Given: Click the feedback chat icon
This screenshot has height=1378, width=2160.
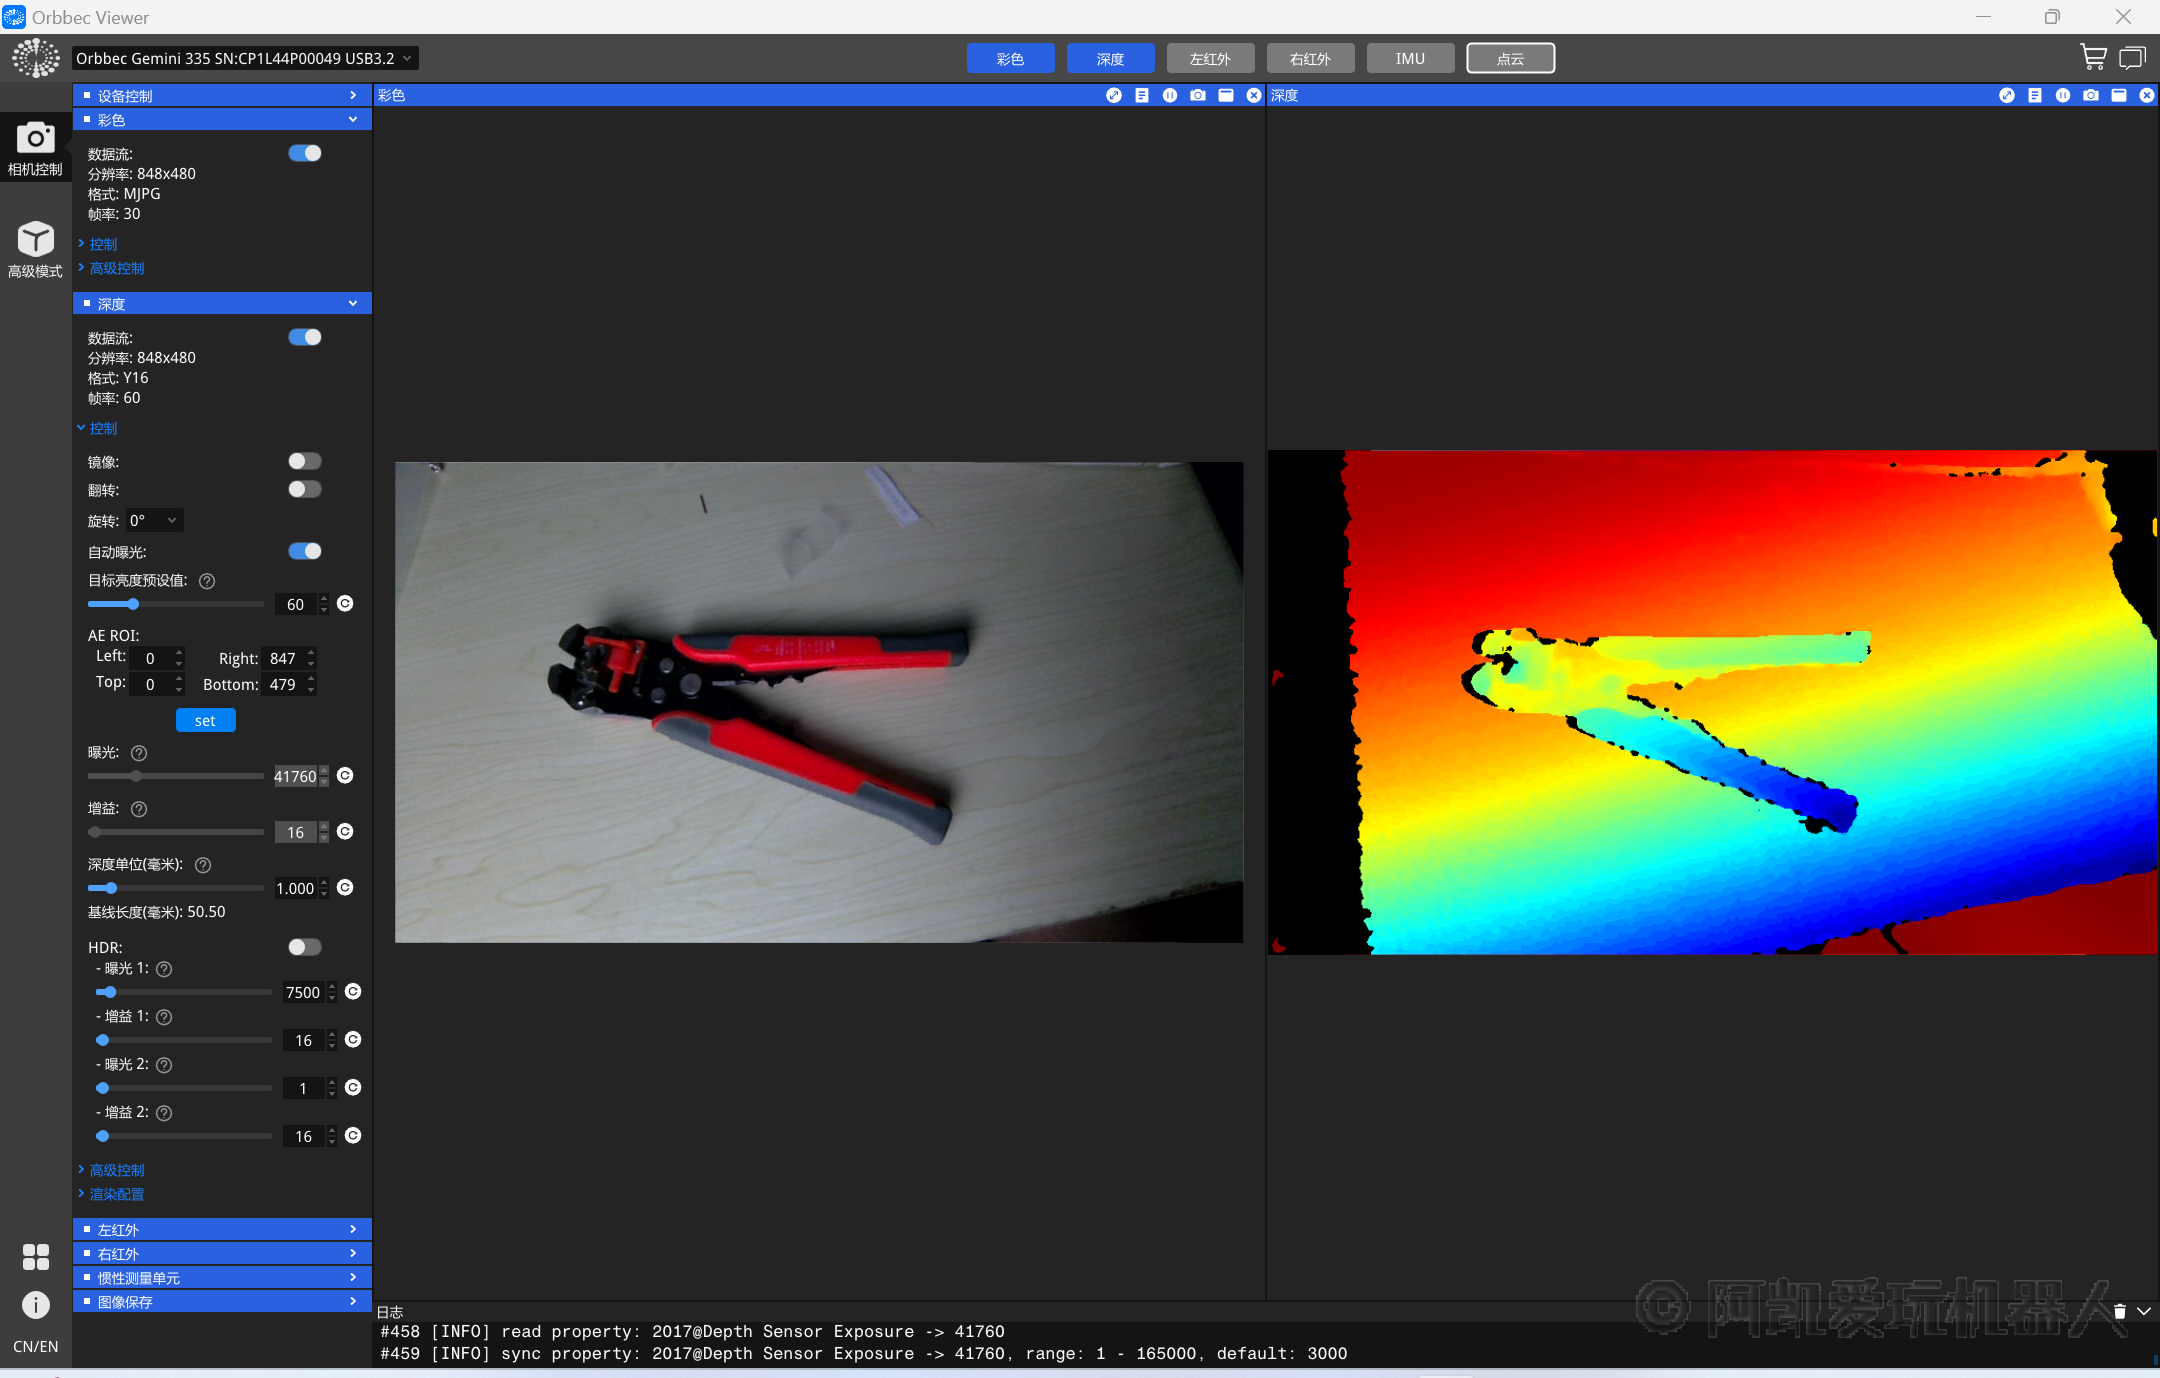Looking at the screenshot, I should pos(2132,57).
